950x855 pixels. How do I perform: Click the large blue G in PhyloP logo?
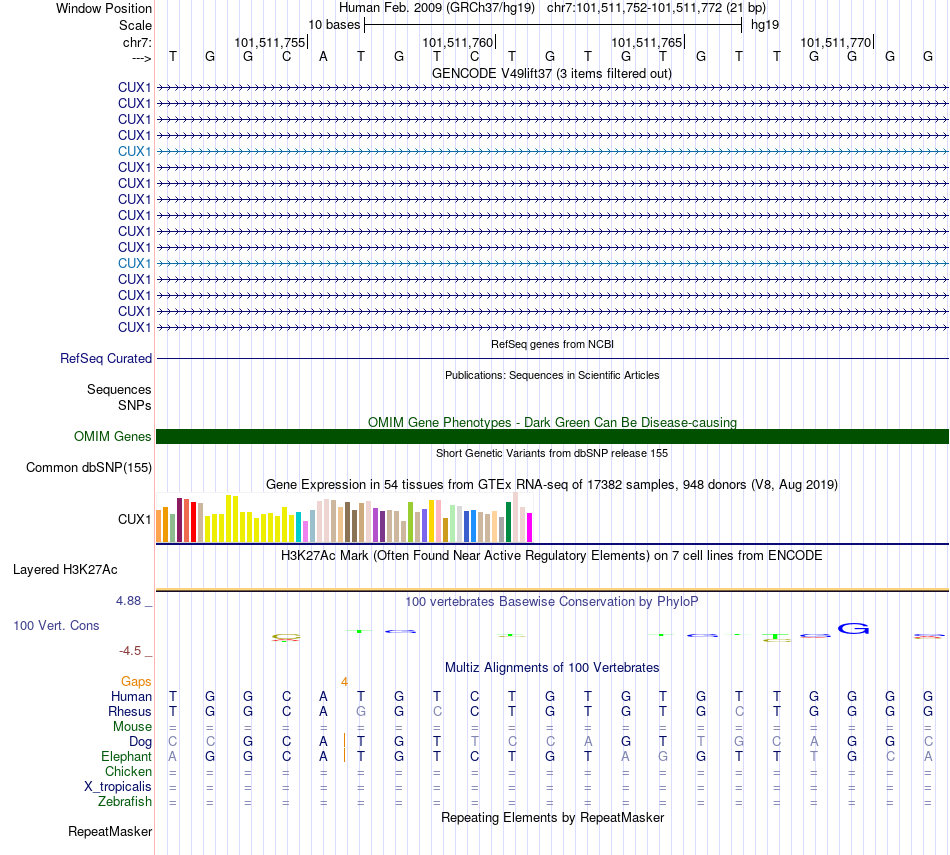click(853, 628)
